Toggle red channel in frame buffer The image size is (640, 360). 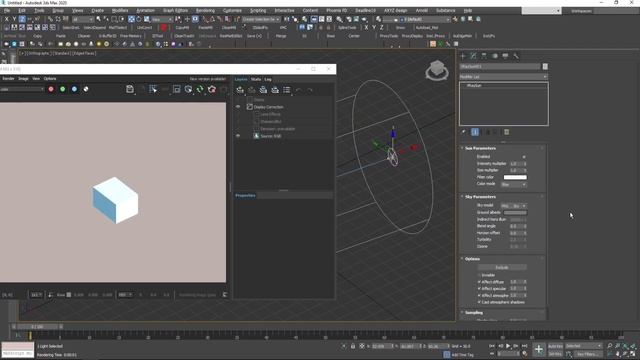51,89
